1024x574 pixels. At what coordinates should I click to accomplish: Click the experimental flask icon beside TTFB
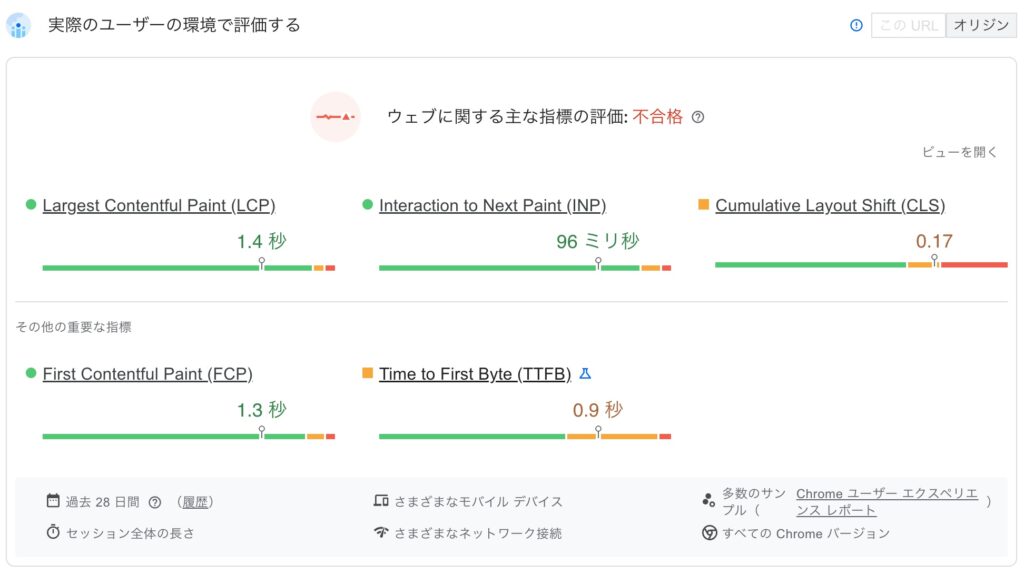click(x=586, y=374)
